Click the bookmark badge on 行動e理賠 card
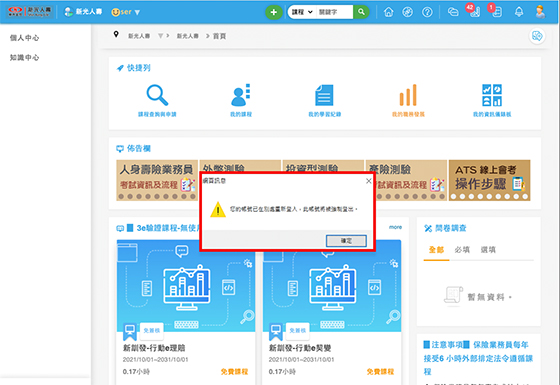560x385 pixels. click(x=130, y=332)
